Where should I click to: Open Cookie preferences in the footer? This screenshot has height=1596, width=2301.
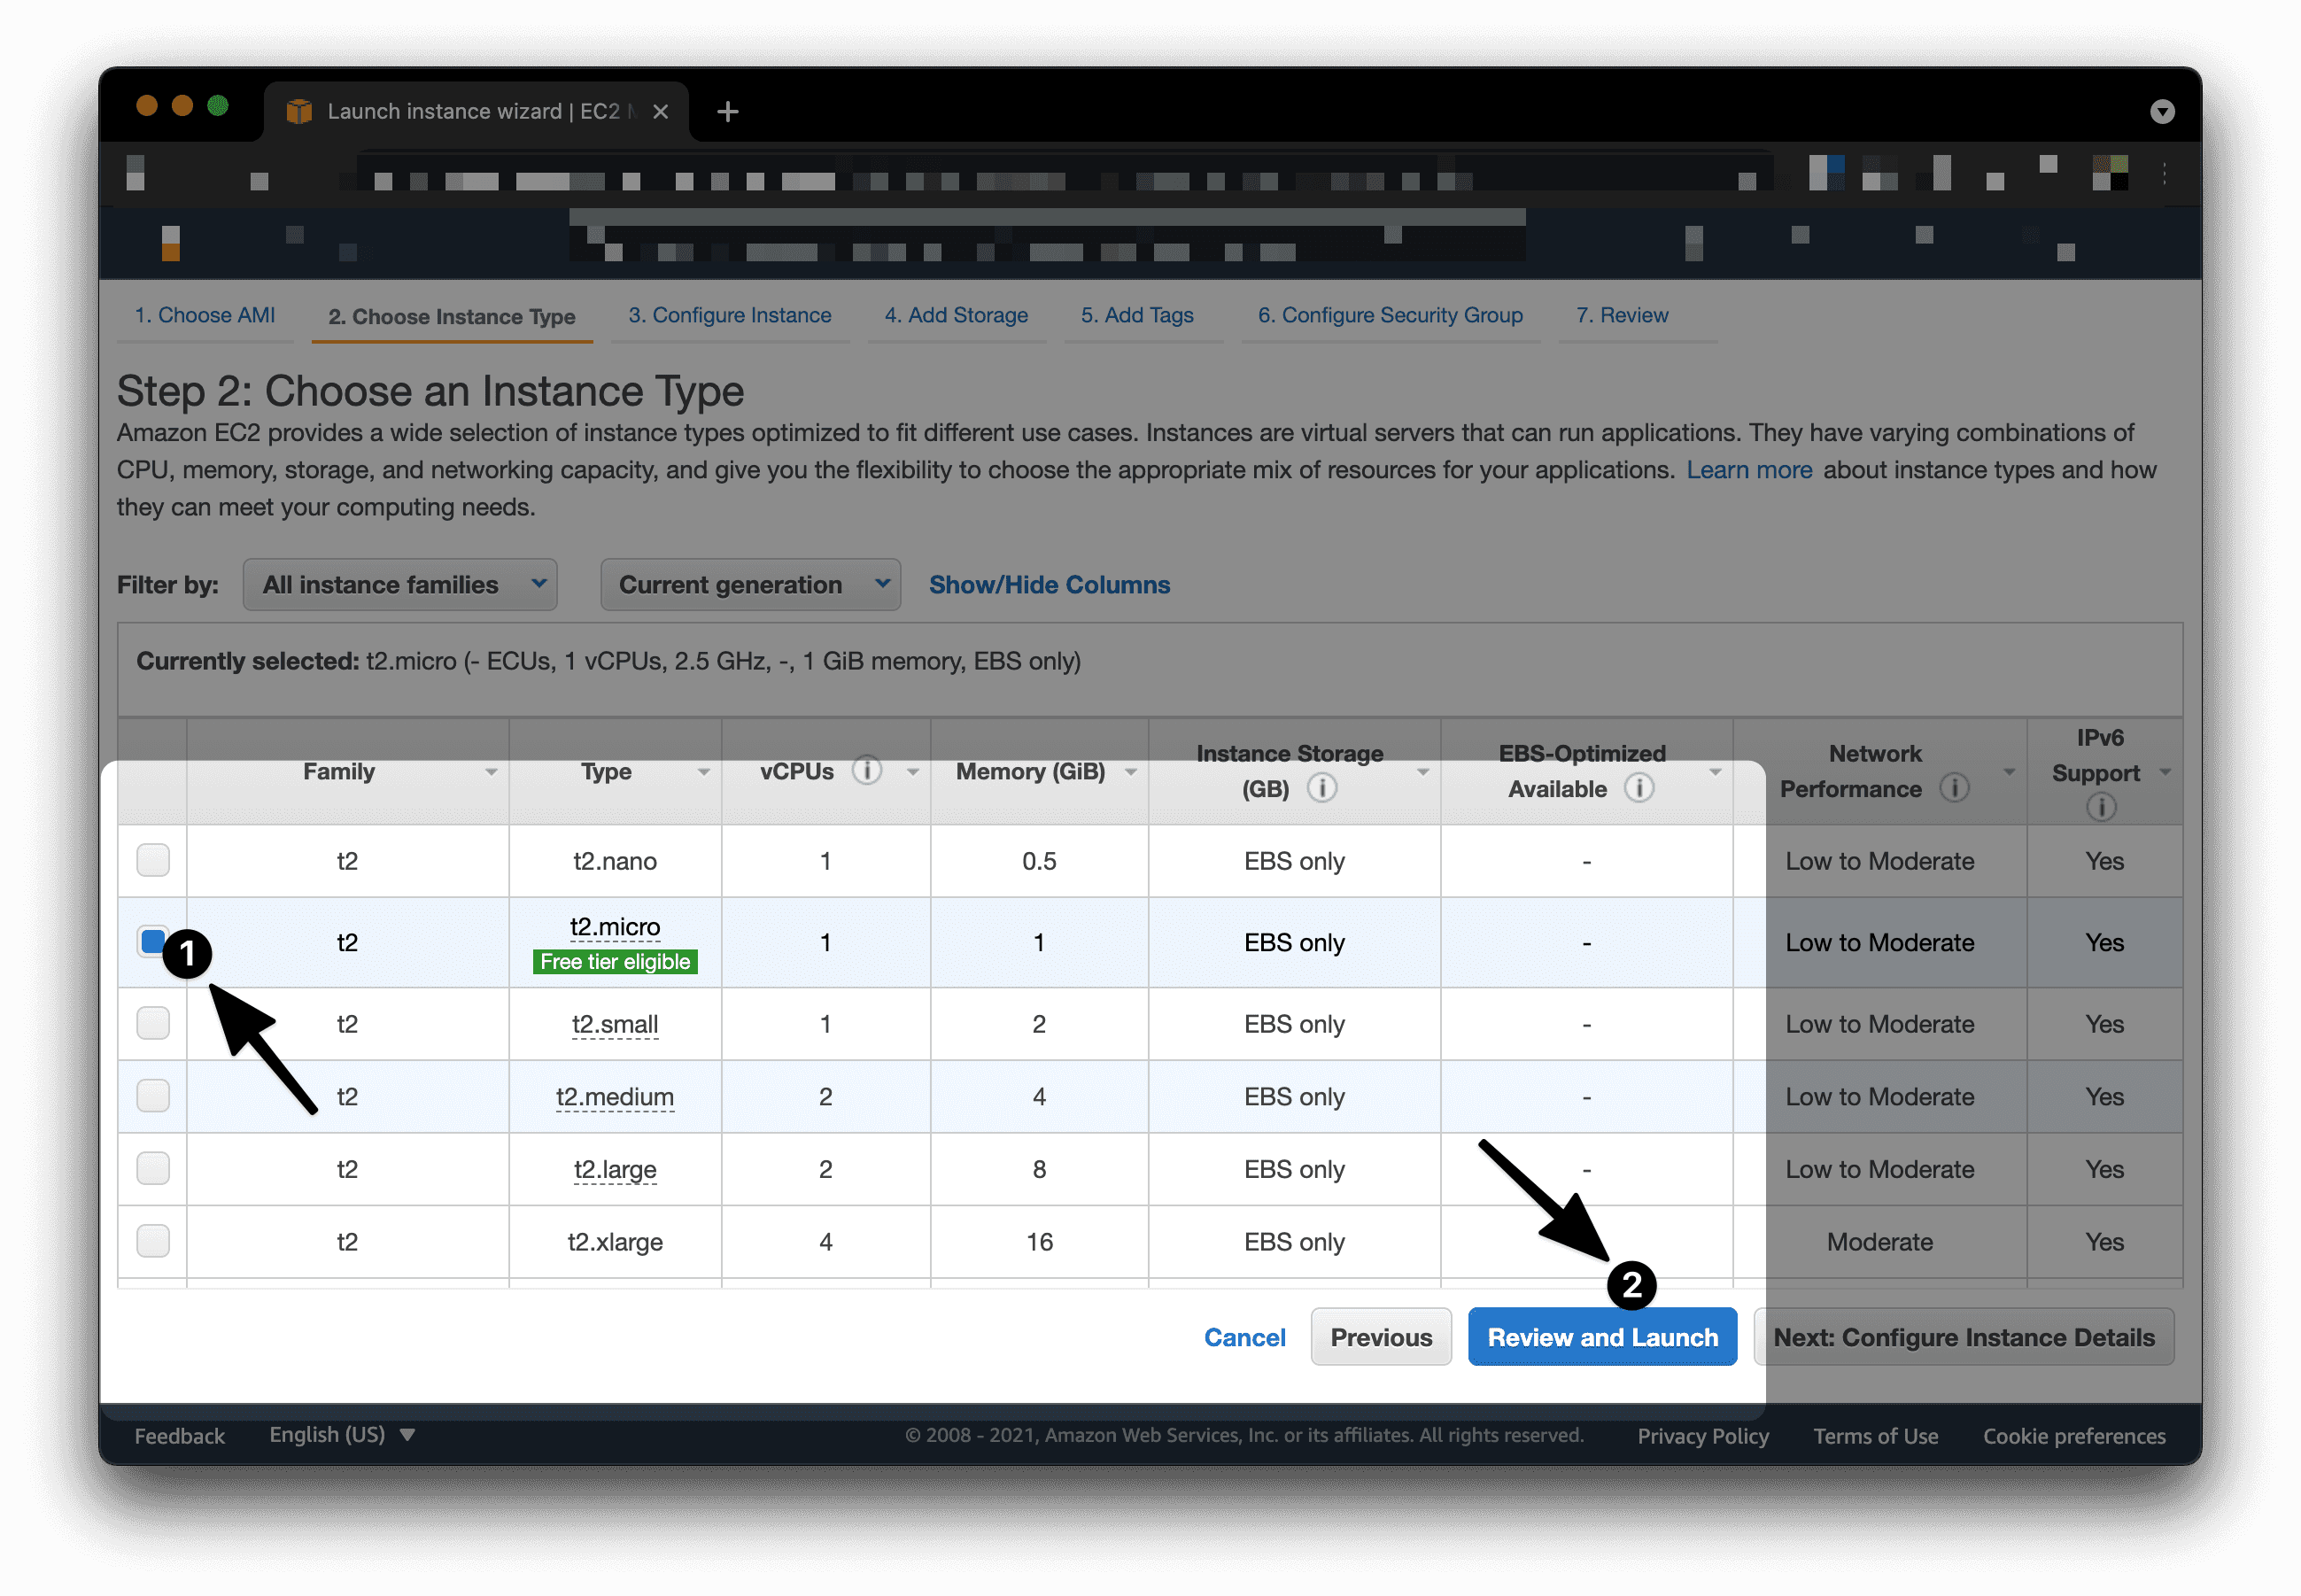click(x=2074, y=1436)
